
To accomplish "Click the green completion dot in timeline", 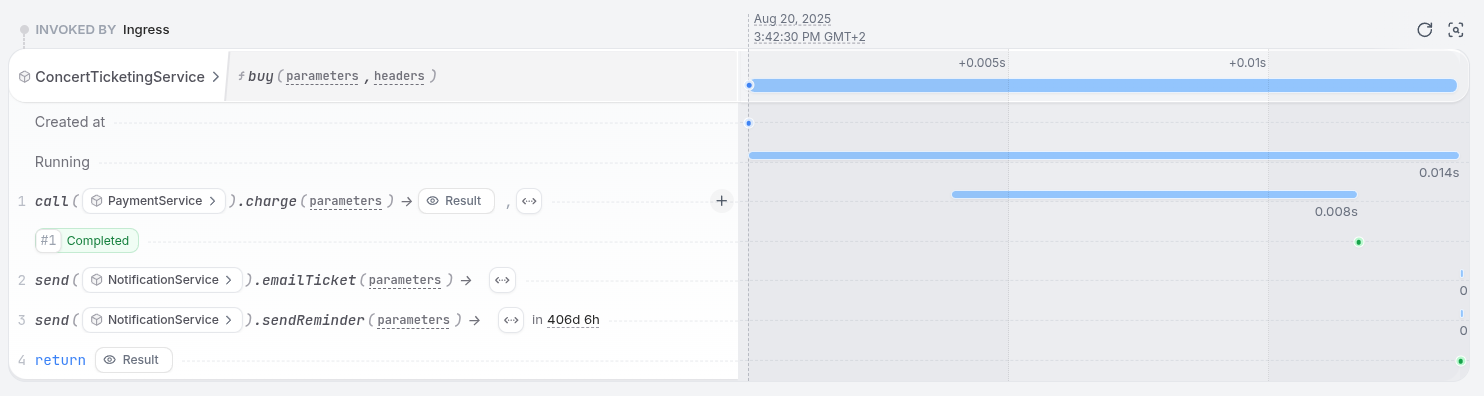I will click(1358, 242).
